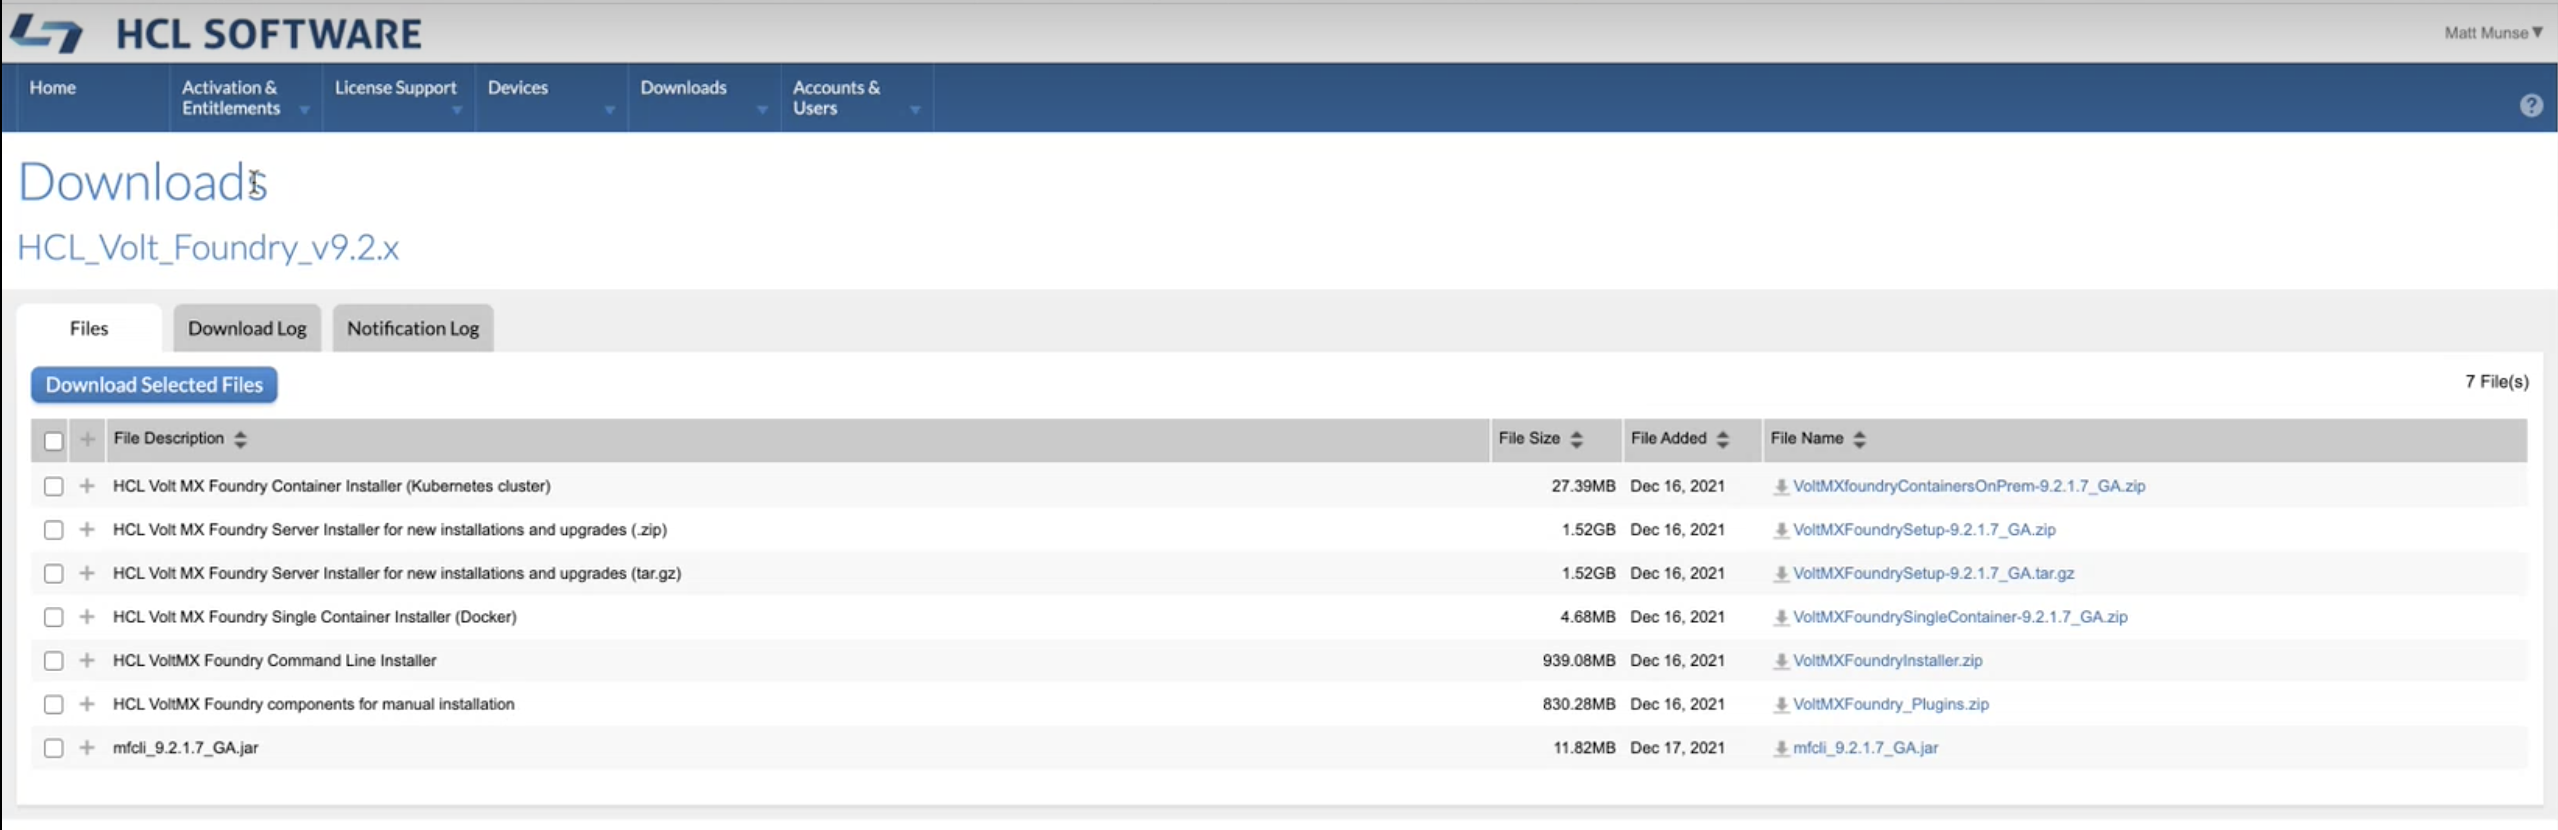This screenshot has height=830, width=2558.
Task: Download VoltMXFoundryInstaller.zip link
Action: pyautogui.click(x=1887, y=661)
